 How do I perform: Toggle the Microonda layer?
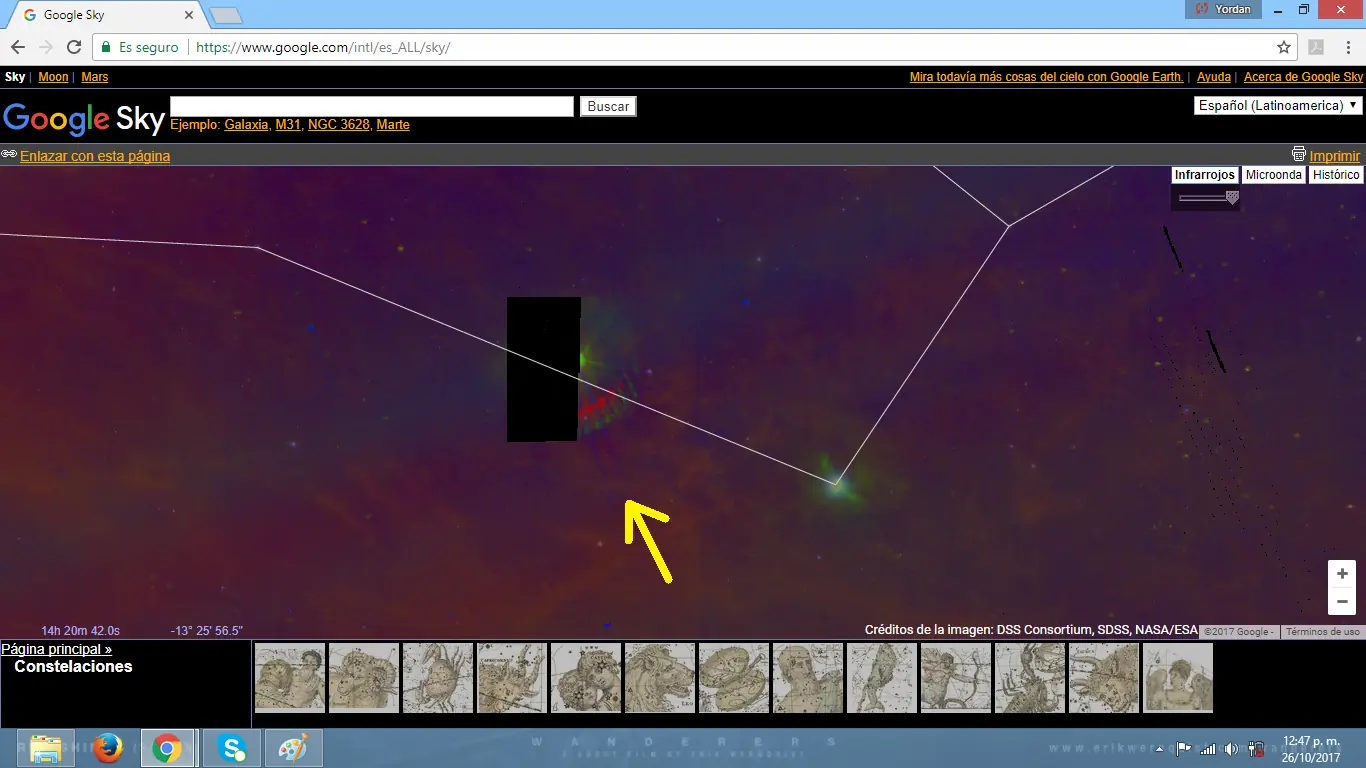point(1274,175)
